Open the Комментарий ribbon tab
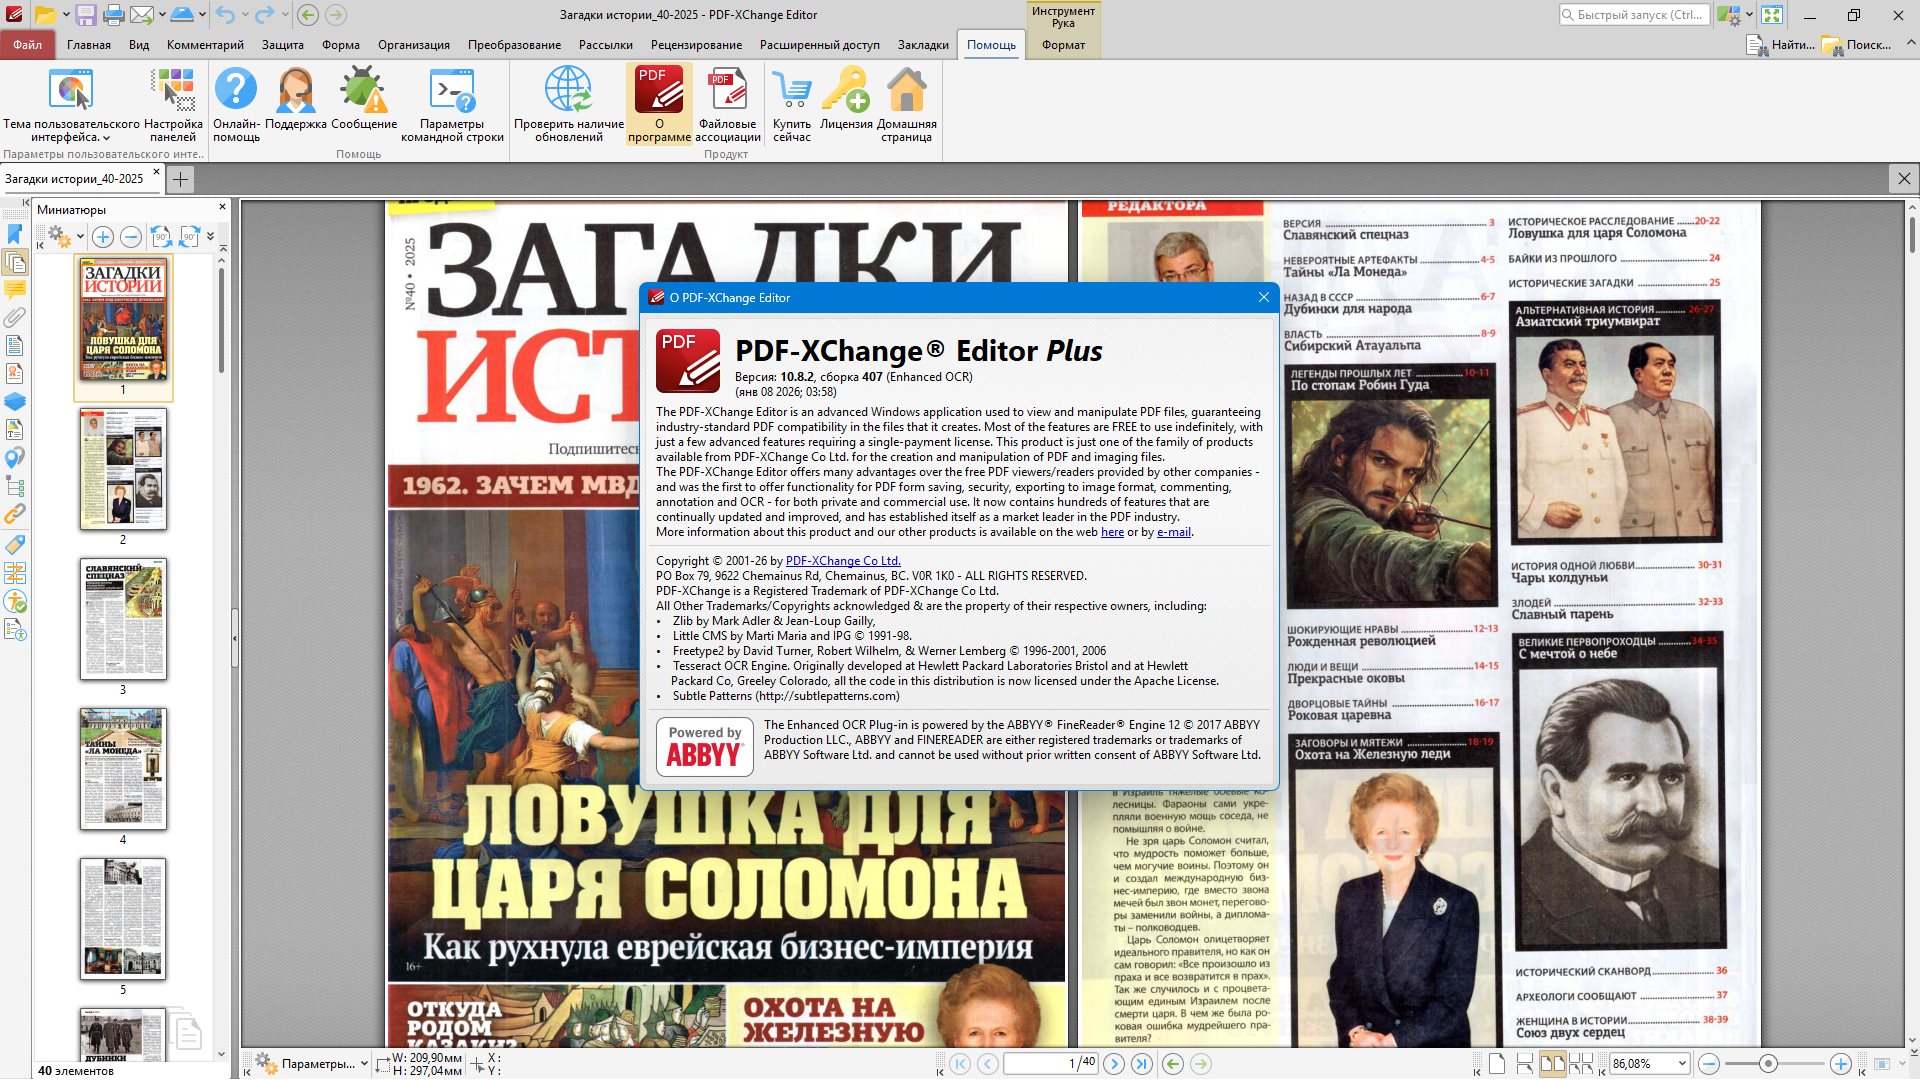The image size is (1920, 1080). [205, 45]
